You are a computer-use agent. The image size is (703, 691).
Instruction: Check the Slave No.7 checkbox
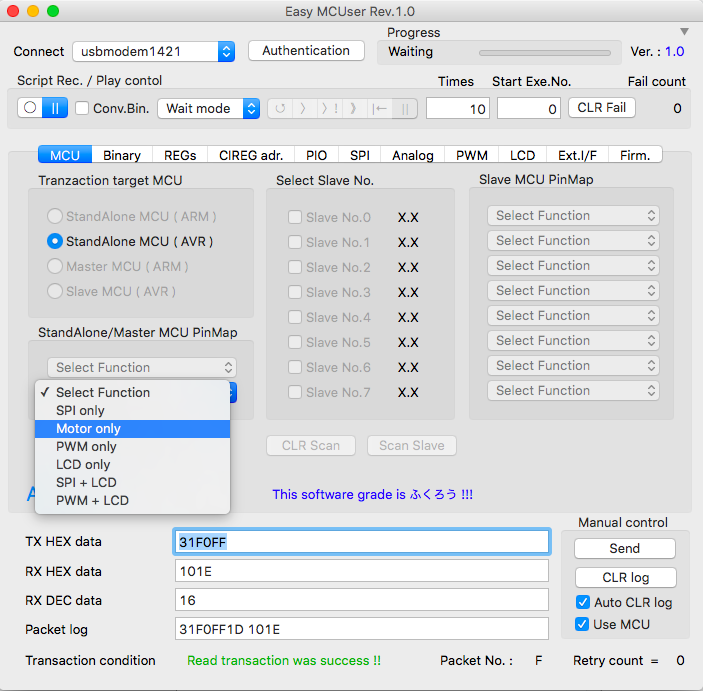tap(295, 392)
